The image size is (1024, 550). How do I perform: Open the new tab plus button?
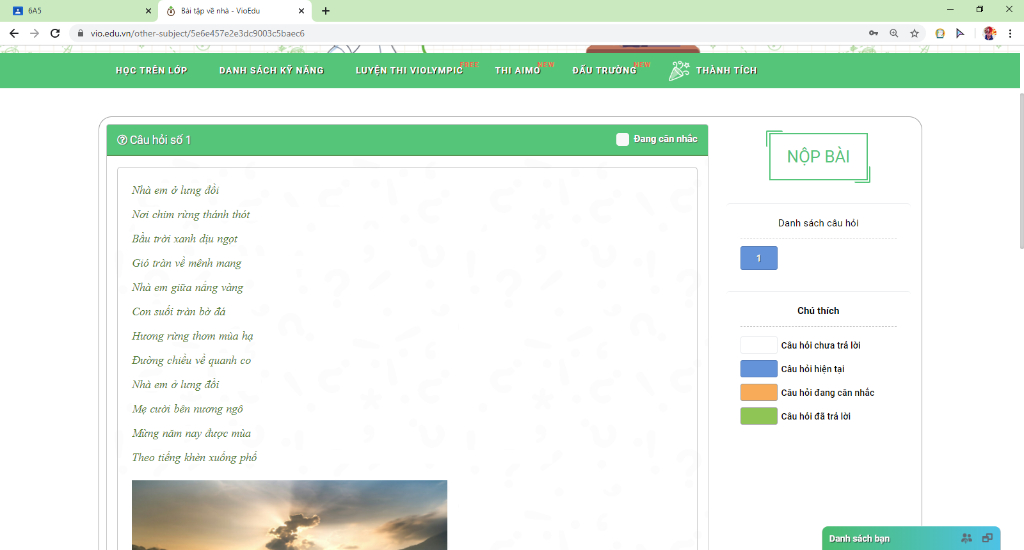pyautogui.click(x=325, y=10)
